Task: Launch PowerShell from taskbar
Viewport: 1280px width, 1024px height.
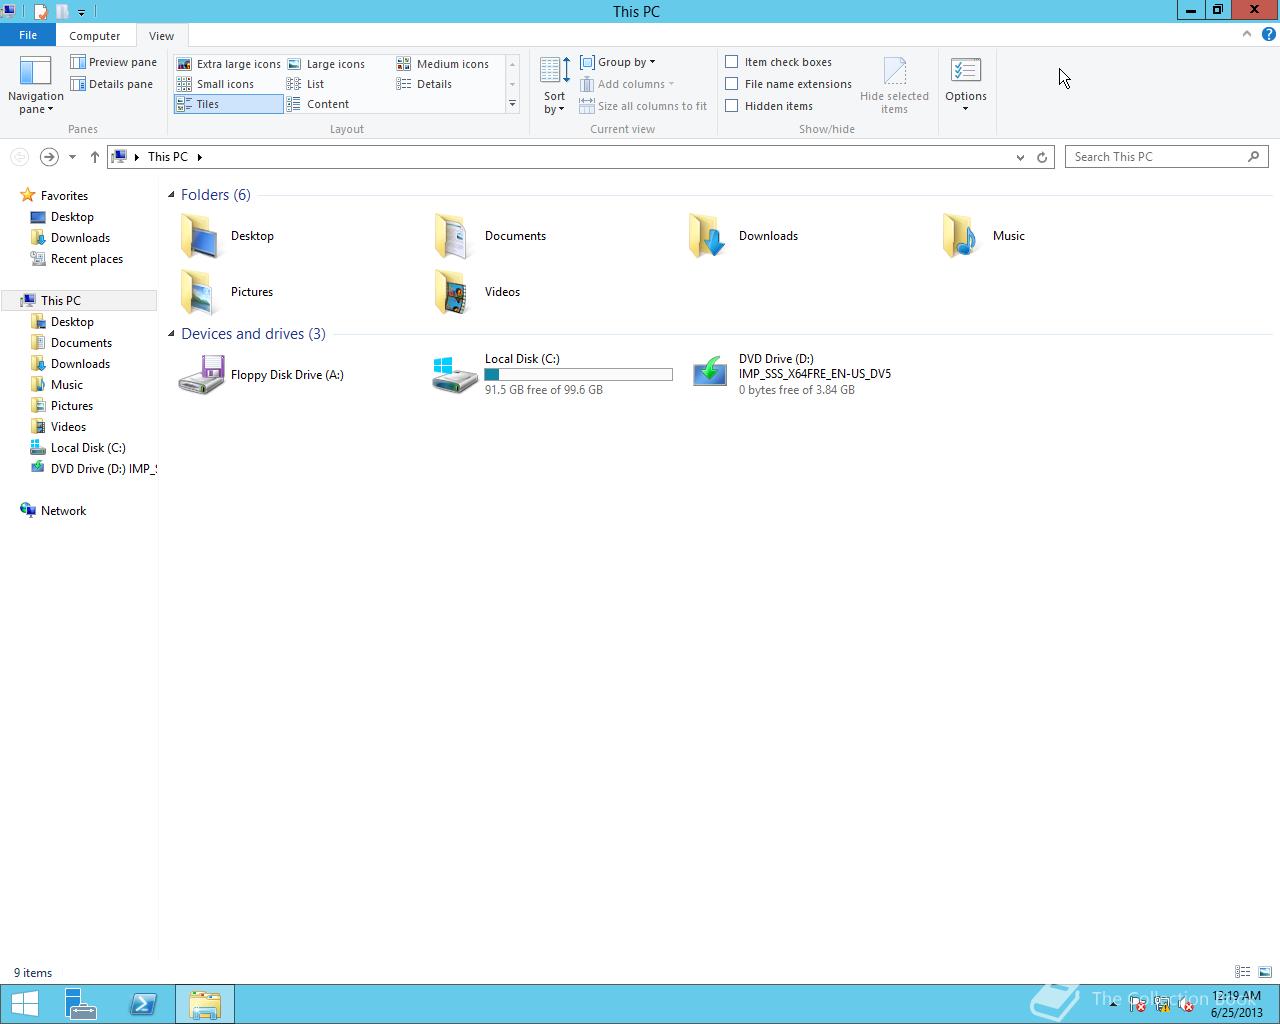Action: tap(143, 1004)
